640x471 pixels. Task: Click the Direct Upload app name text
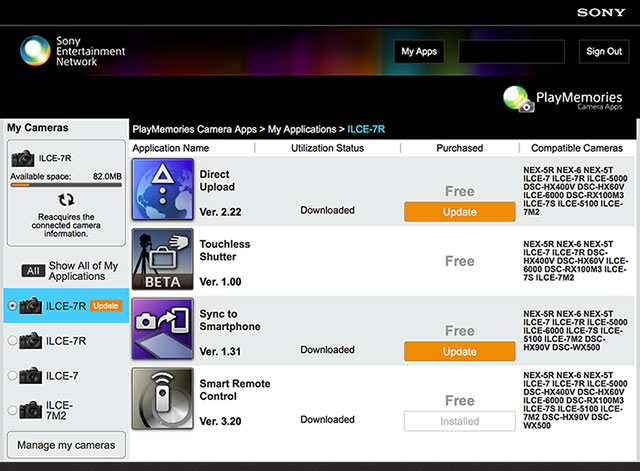[x=217, y=180]
